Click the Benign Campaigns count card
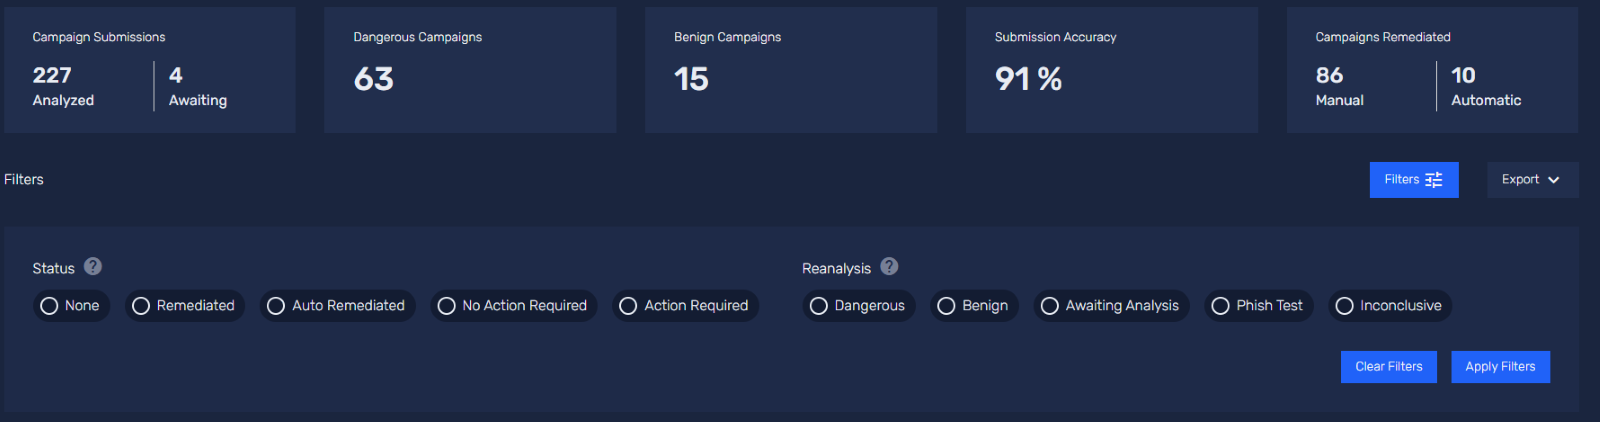Viewport: 1600px width, 422px height. pyautogui.click(x=790, y=70)
